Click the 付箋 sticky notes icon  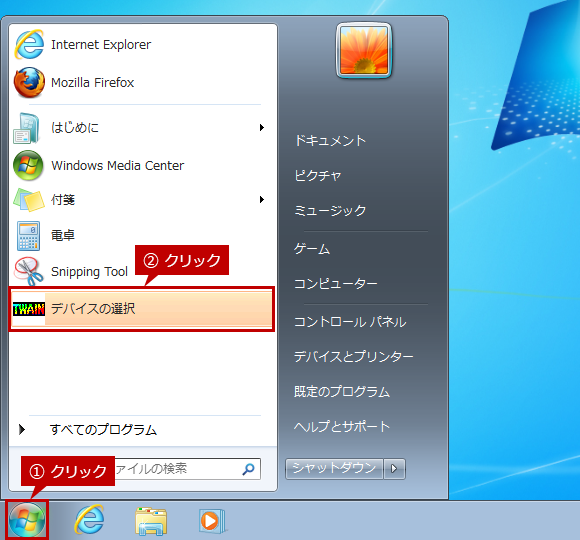point(29,200)
